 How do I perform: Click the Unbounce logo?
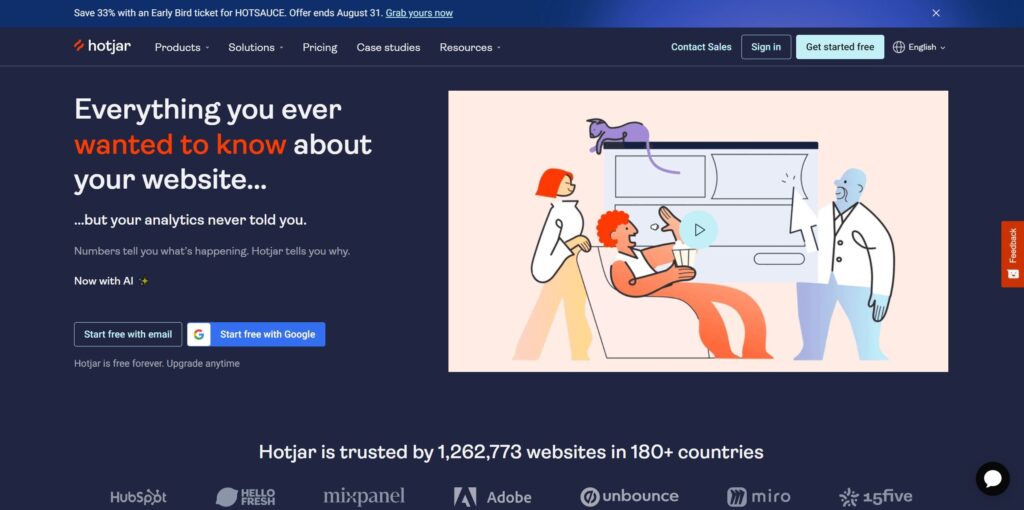coord(629,496)
